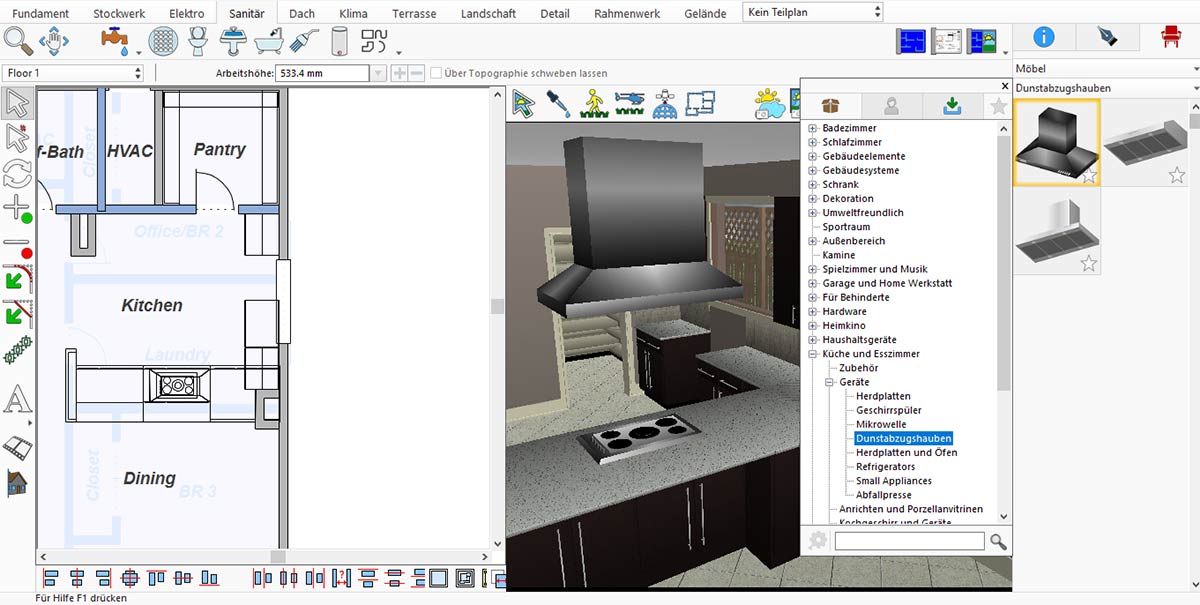Close the library panel
The image size is (1200, 605).
coord(1005,86)
